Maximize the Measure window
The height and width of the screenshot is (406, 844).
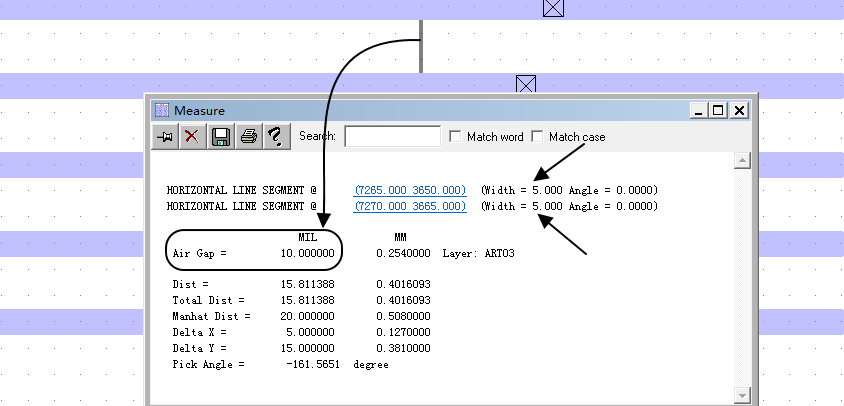tap(718, 110)
